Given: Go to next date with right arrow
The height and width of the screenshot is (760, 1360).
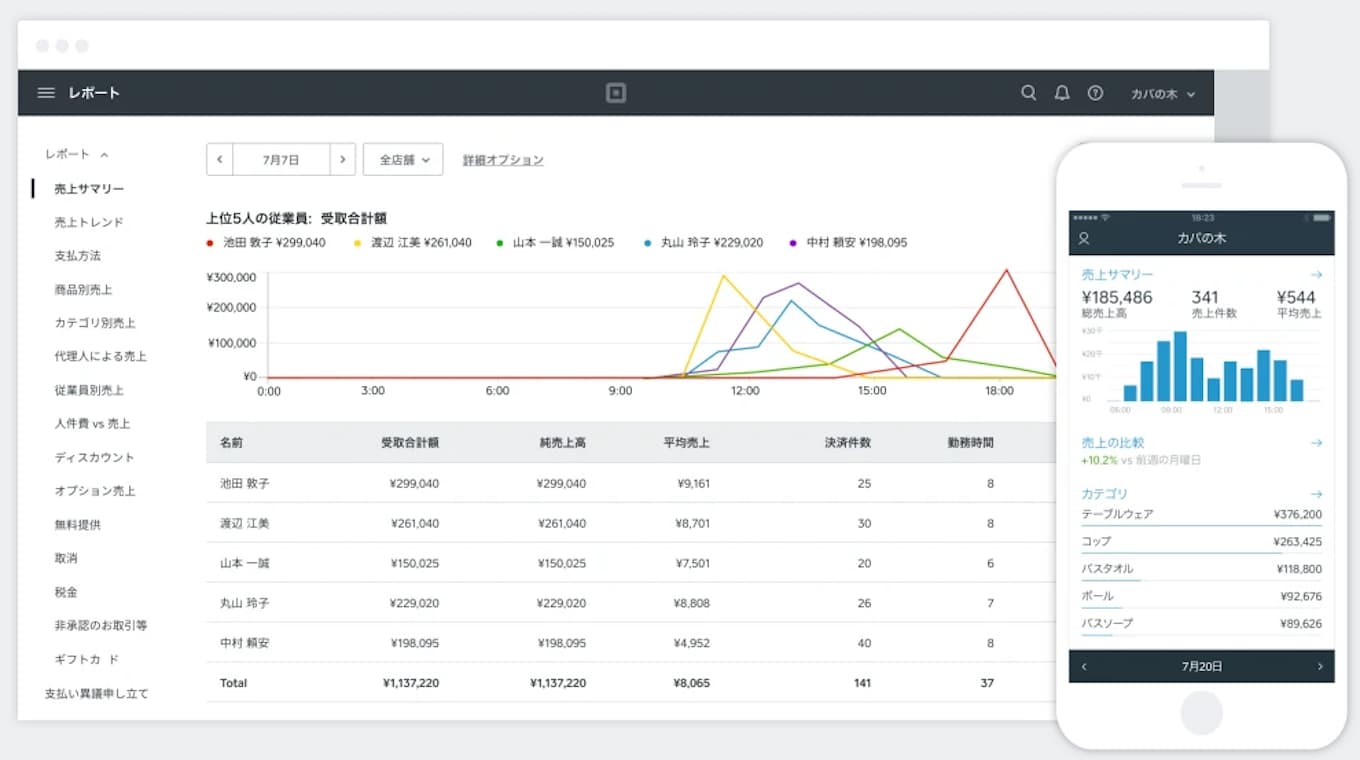Looking at the screenshot, I should pos(342,159).
